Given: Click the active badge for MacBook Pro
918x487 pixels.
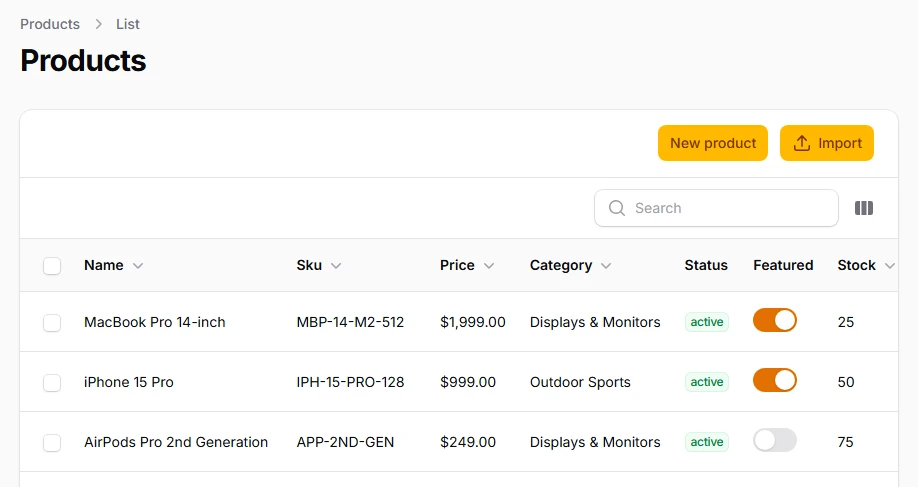Looking at the screenshot, I should click(707, 322).
